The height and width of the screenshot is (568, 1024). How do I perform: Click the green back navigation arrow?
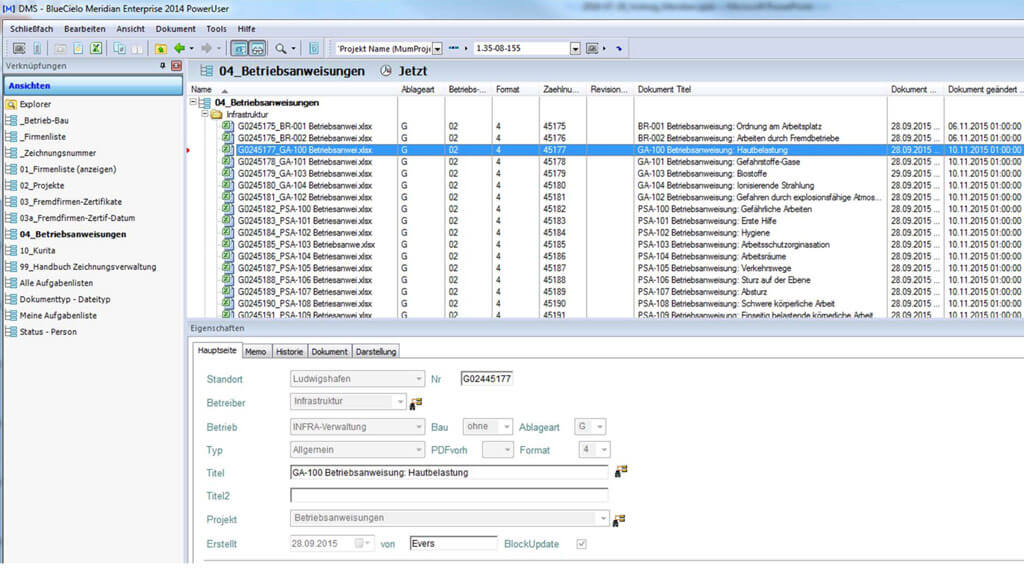(x=179, y=48)
